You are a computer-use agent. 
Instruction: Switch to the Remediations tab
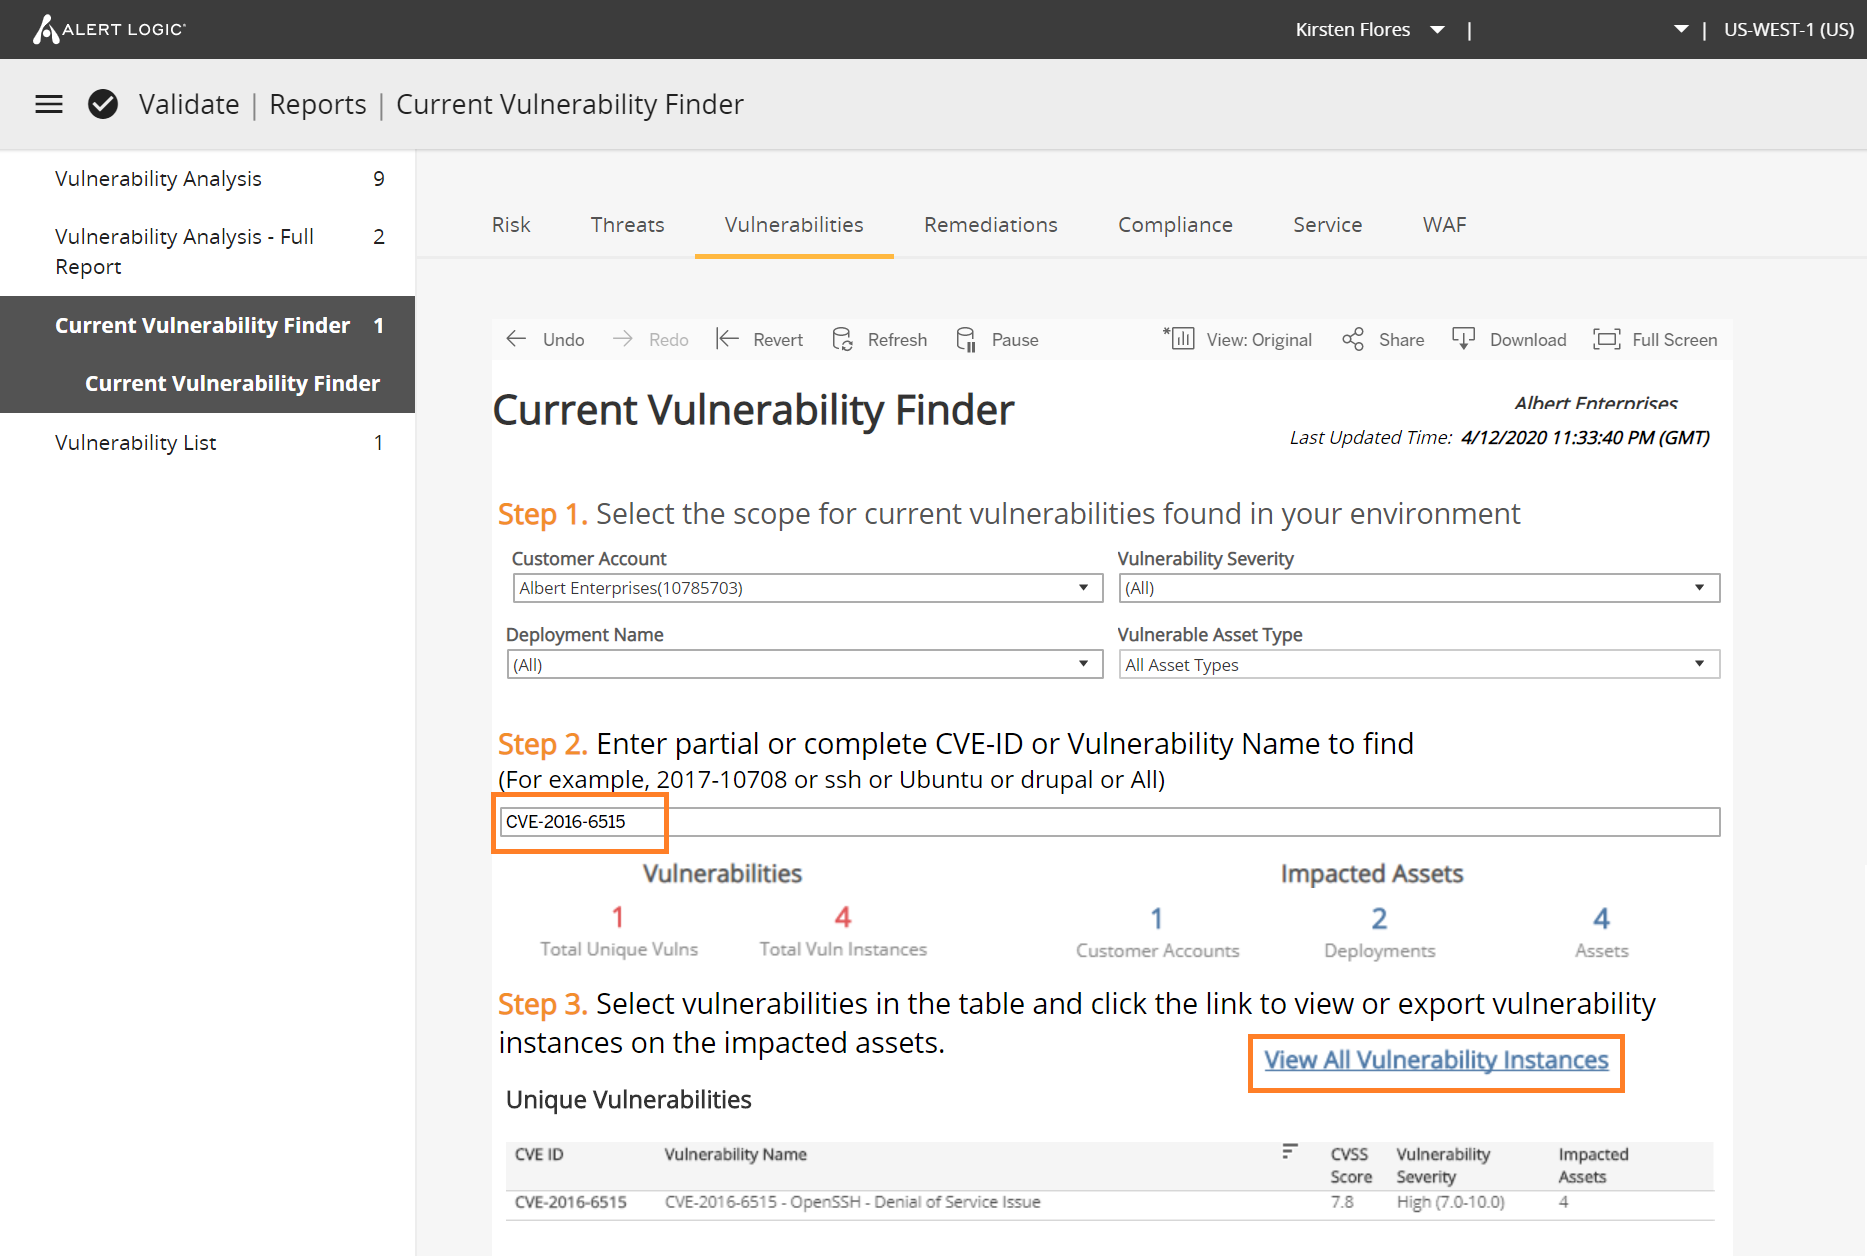(x=990, y=224)
